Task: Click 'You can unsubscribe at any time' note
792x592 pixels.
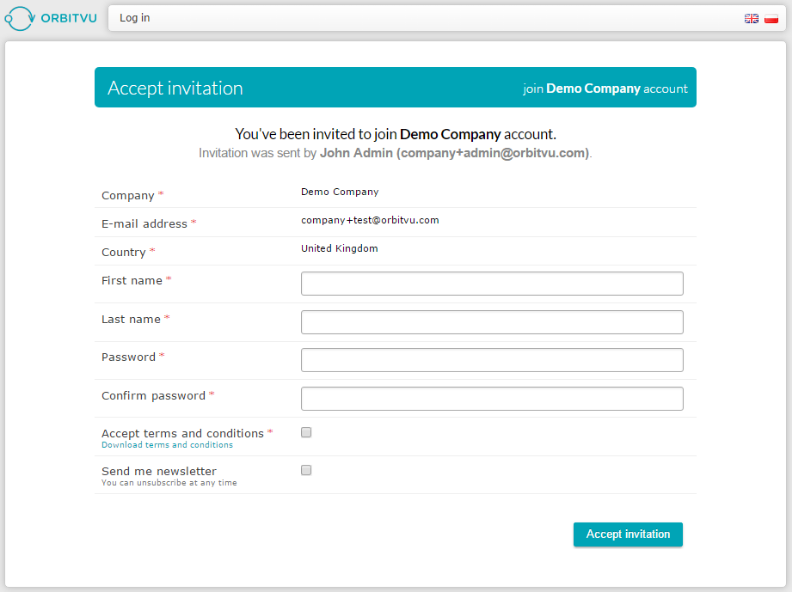Action: click(x=169, y=483)
